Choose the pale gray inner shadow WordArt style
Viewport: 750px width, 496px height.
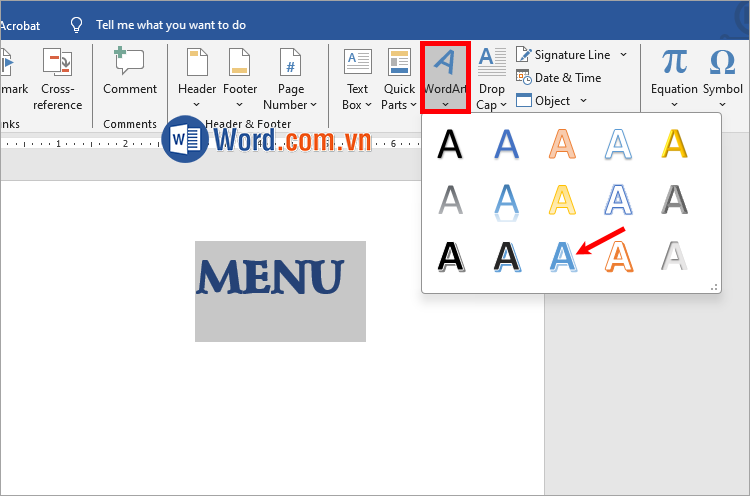pyautogui.click(x=674, y=256)
